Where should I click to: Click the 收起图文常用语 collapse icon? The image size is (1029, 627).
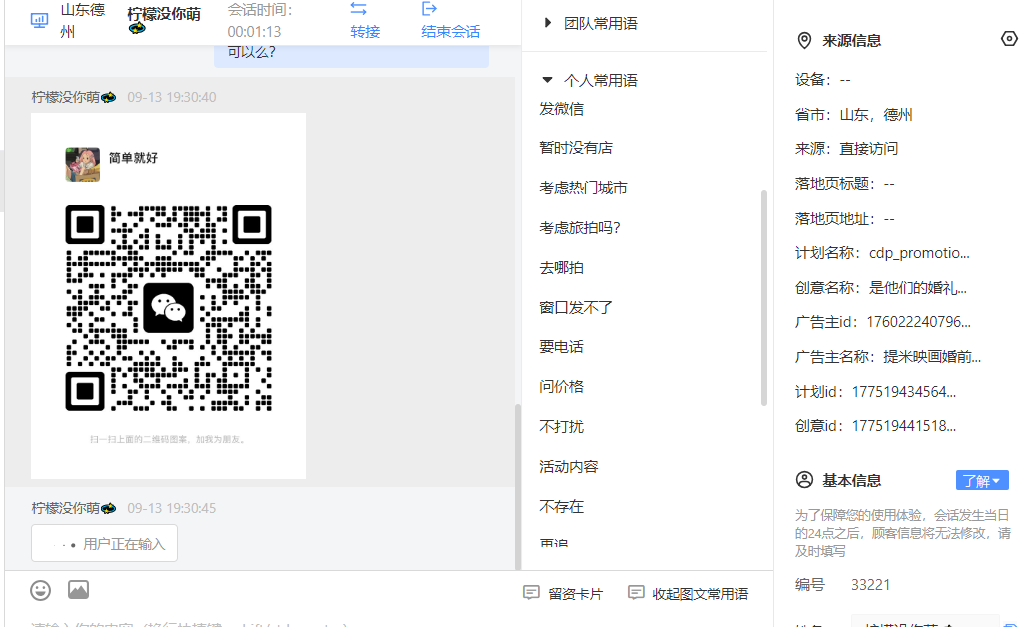[x=636, y=593]
